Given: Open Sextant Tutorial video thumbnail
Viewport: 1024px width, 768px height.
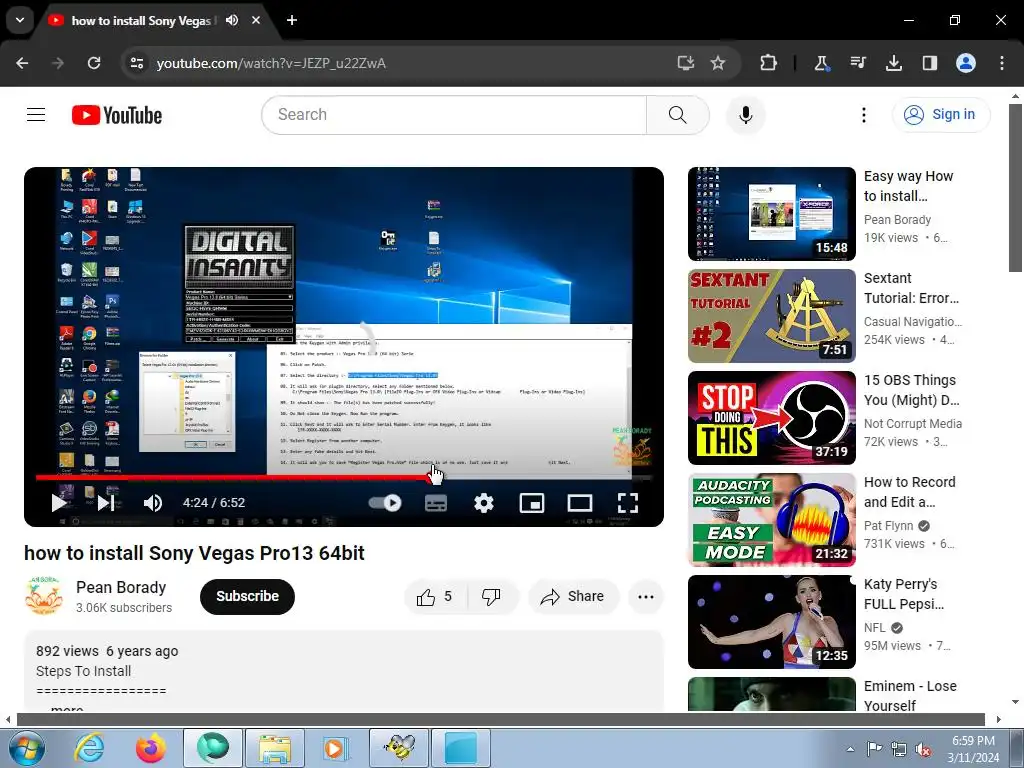Looking at the screenshot, I should [771, 315].
